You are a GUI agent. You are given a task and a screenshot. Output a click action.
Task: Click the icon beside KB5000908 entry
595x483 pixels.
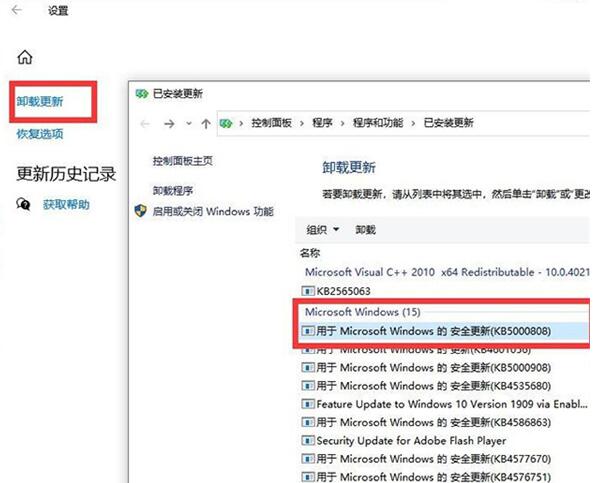coord(308,367)
